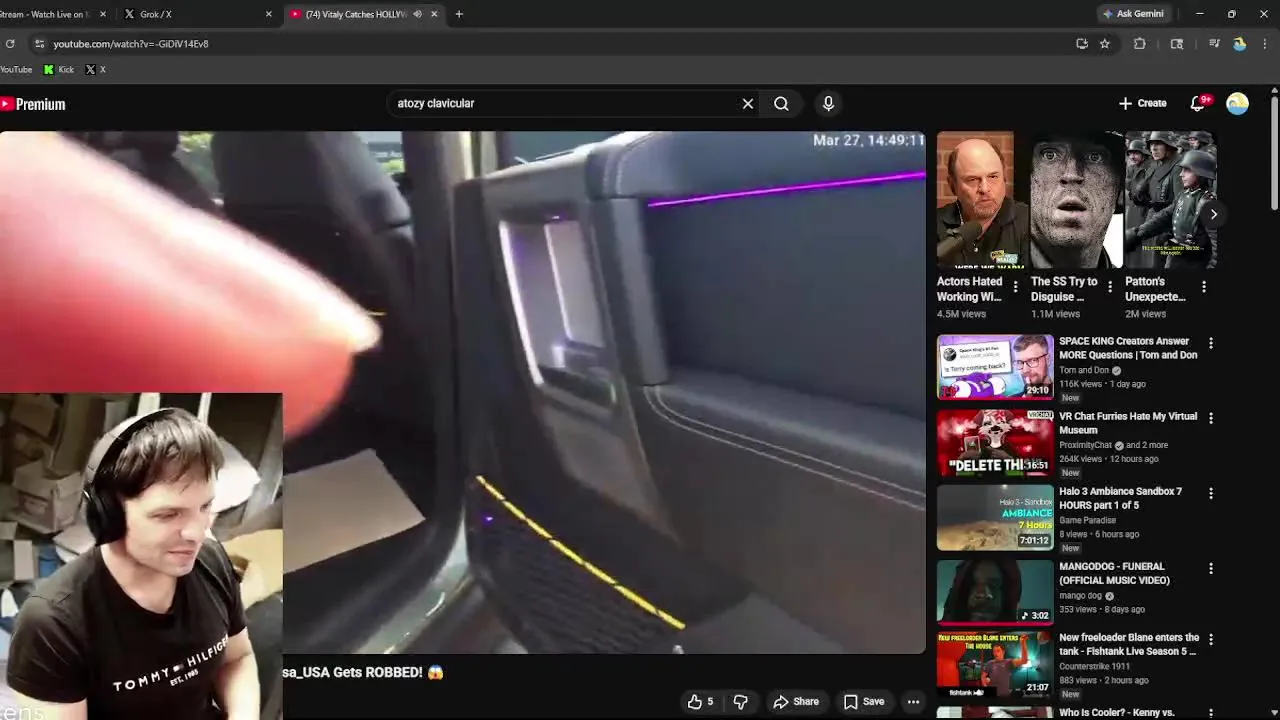The height and width of the screenshot is (720, 1280).
Task: Open SPACE KING Creators Answer title link
Action: tap(1128, 348)
